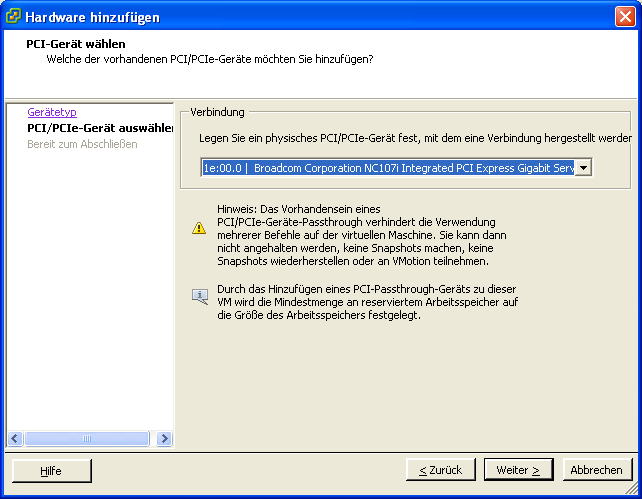Click the left scroll arrow in the sidebar
This screenshot has height=499, width=642.
click(15, 438)
